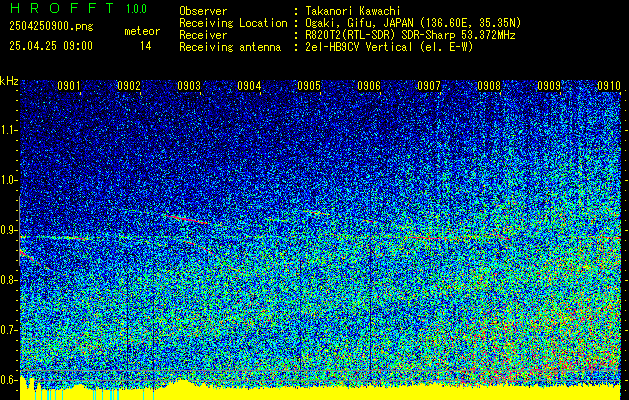Select the Ogaki, Gifu, JAPAN location text

413,23
